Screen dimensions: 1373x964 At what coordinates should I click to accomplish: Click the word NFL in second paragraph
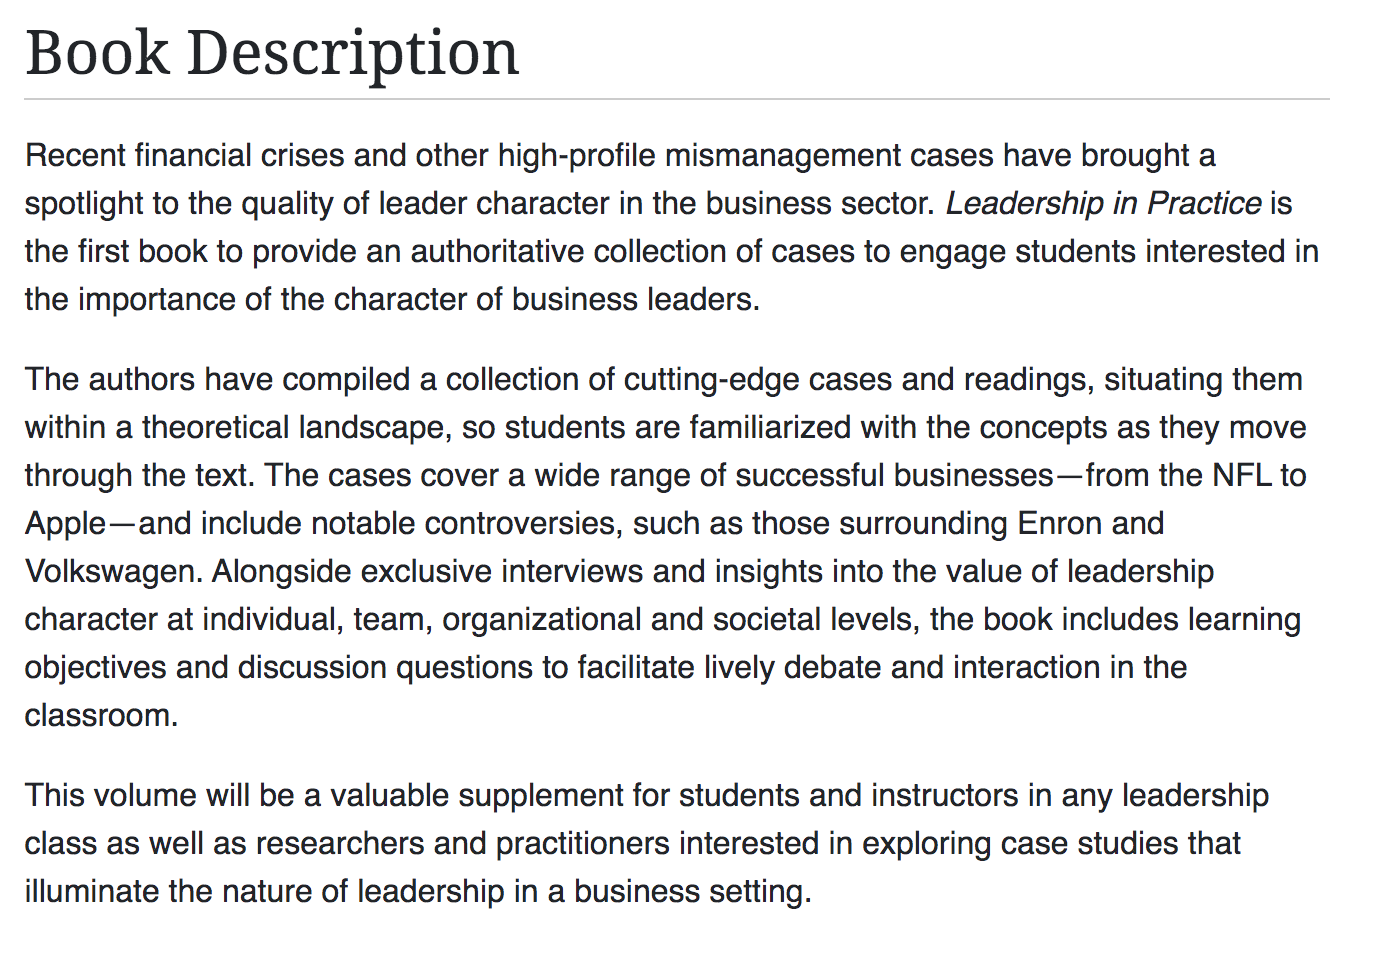[x=1241, y=475]
